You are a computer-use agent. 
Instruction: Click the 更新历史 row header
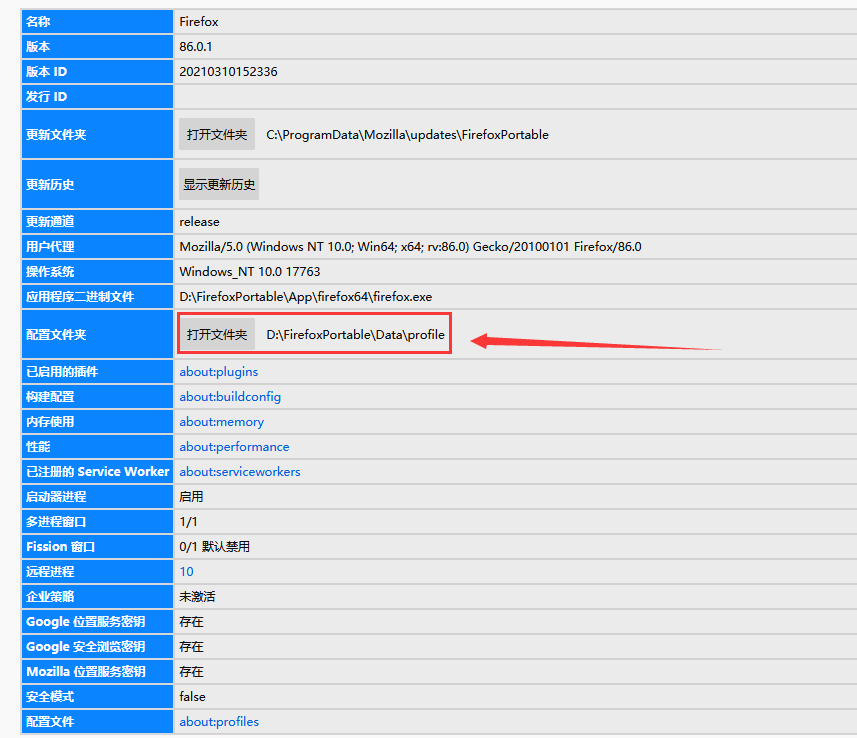(97, 184)
